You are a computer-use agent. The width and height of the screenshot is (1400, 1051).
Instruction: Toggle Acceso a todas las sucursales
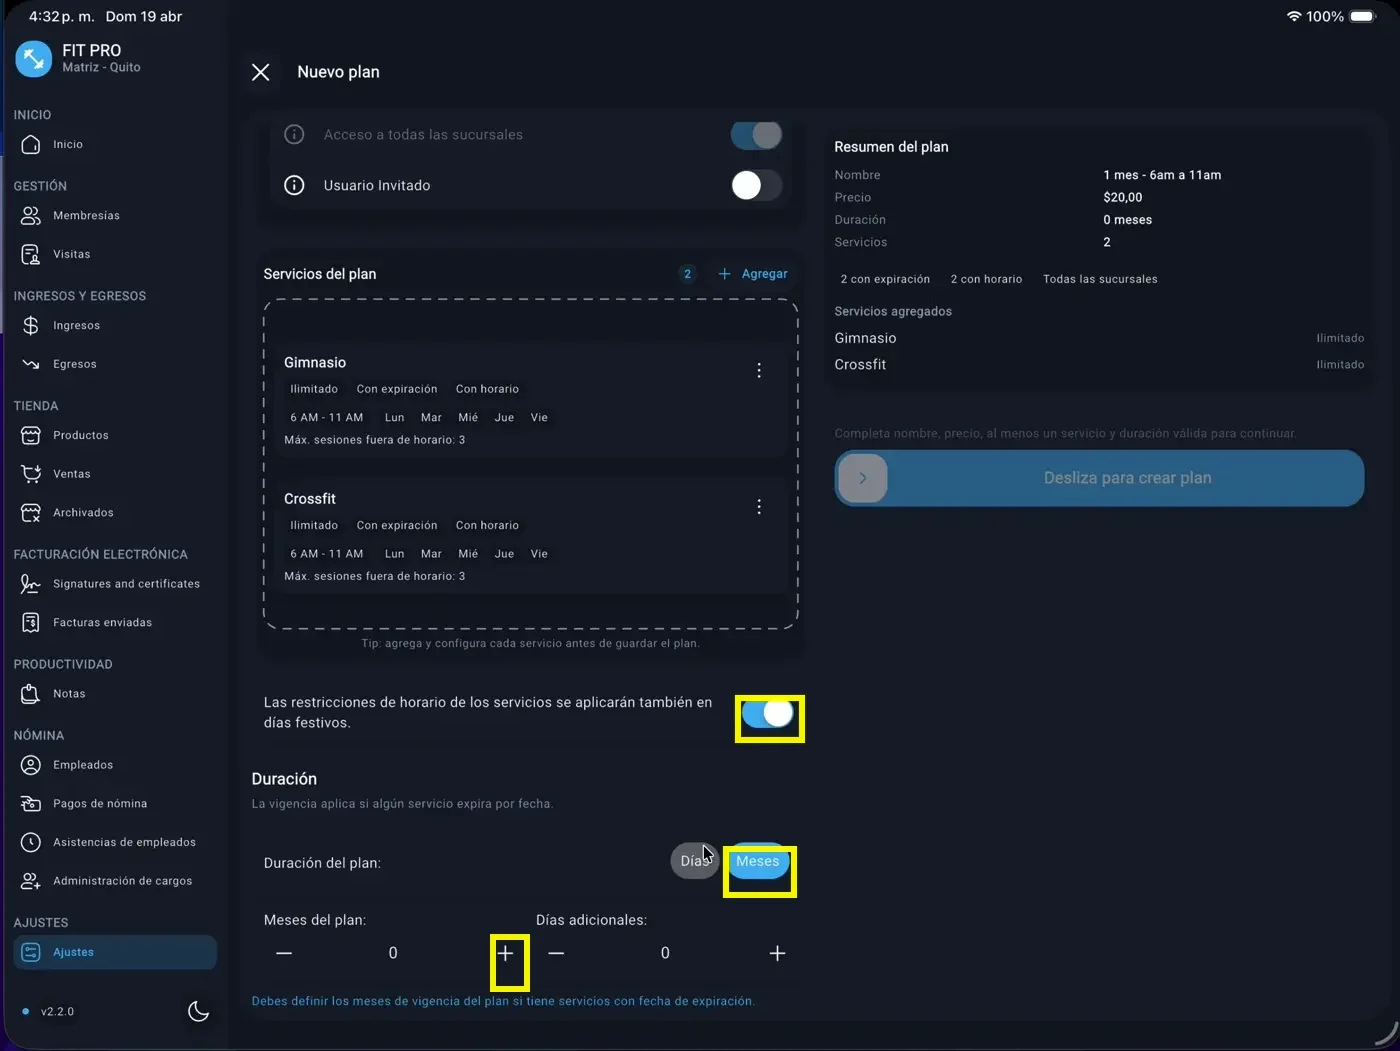click(756, 134)
